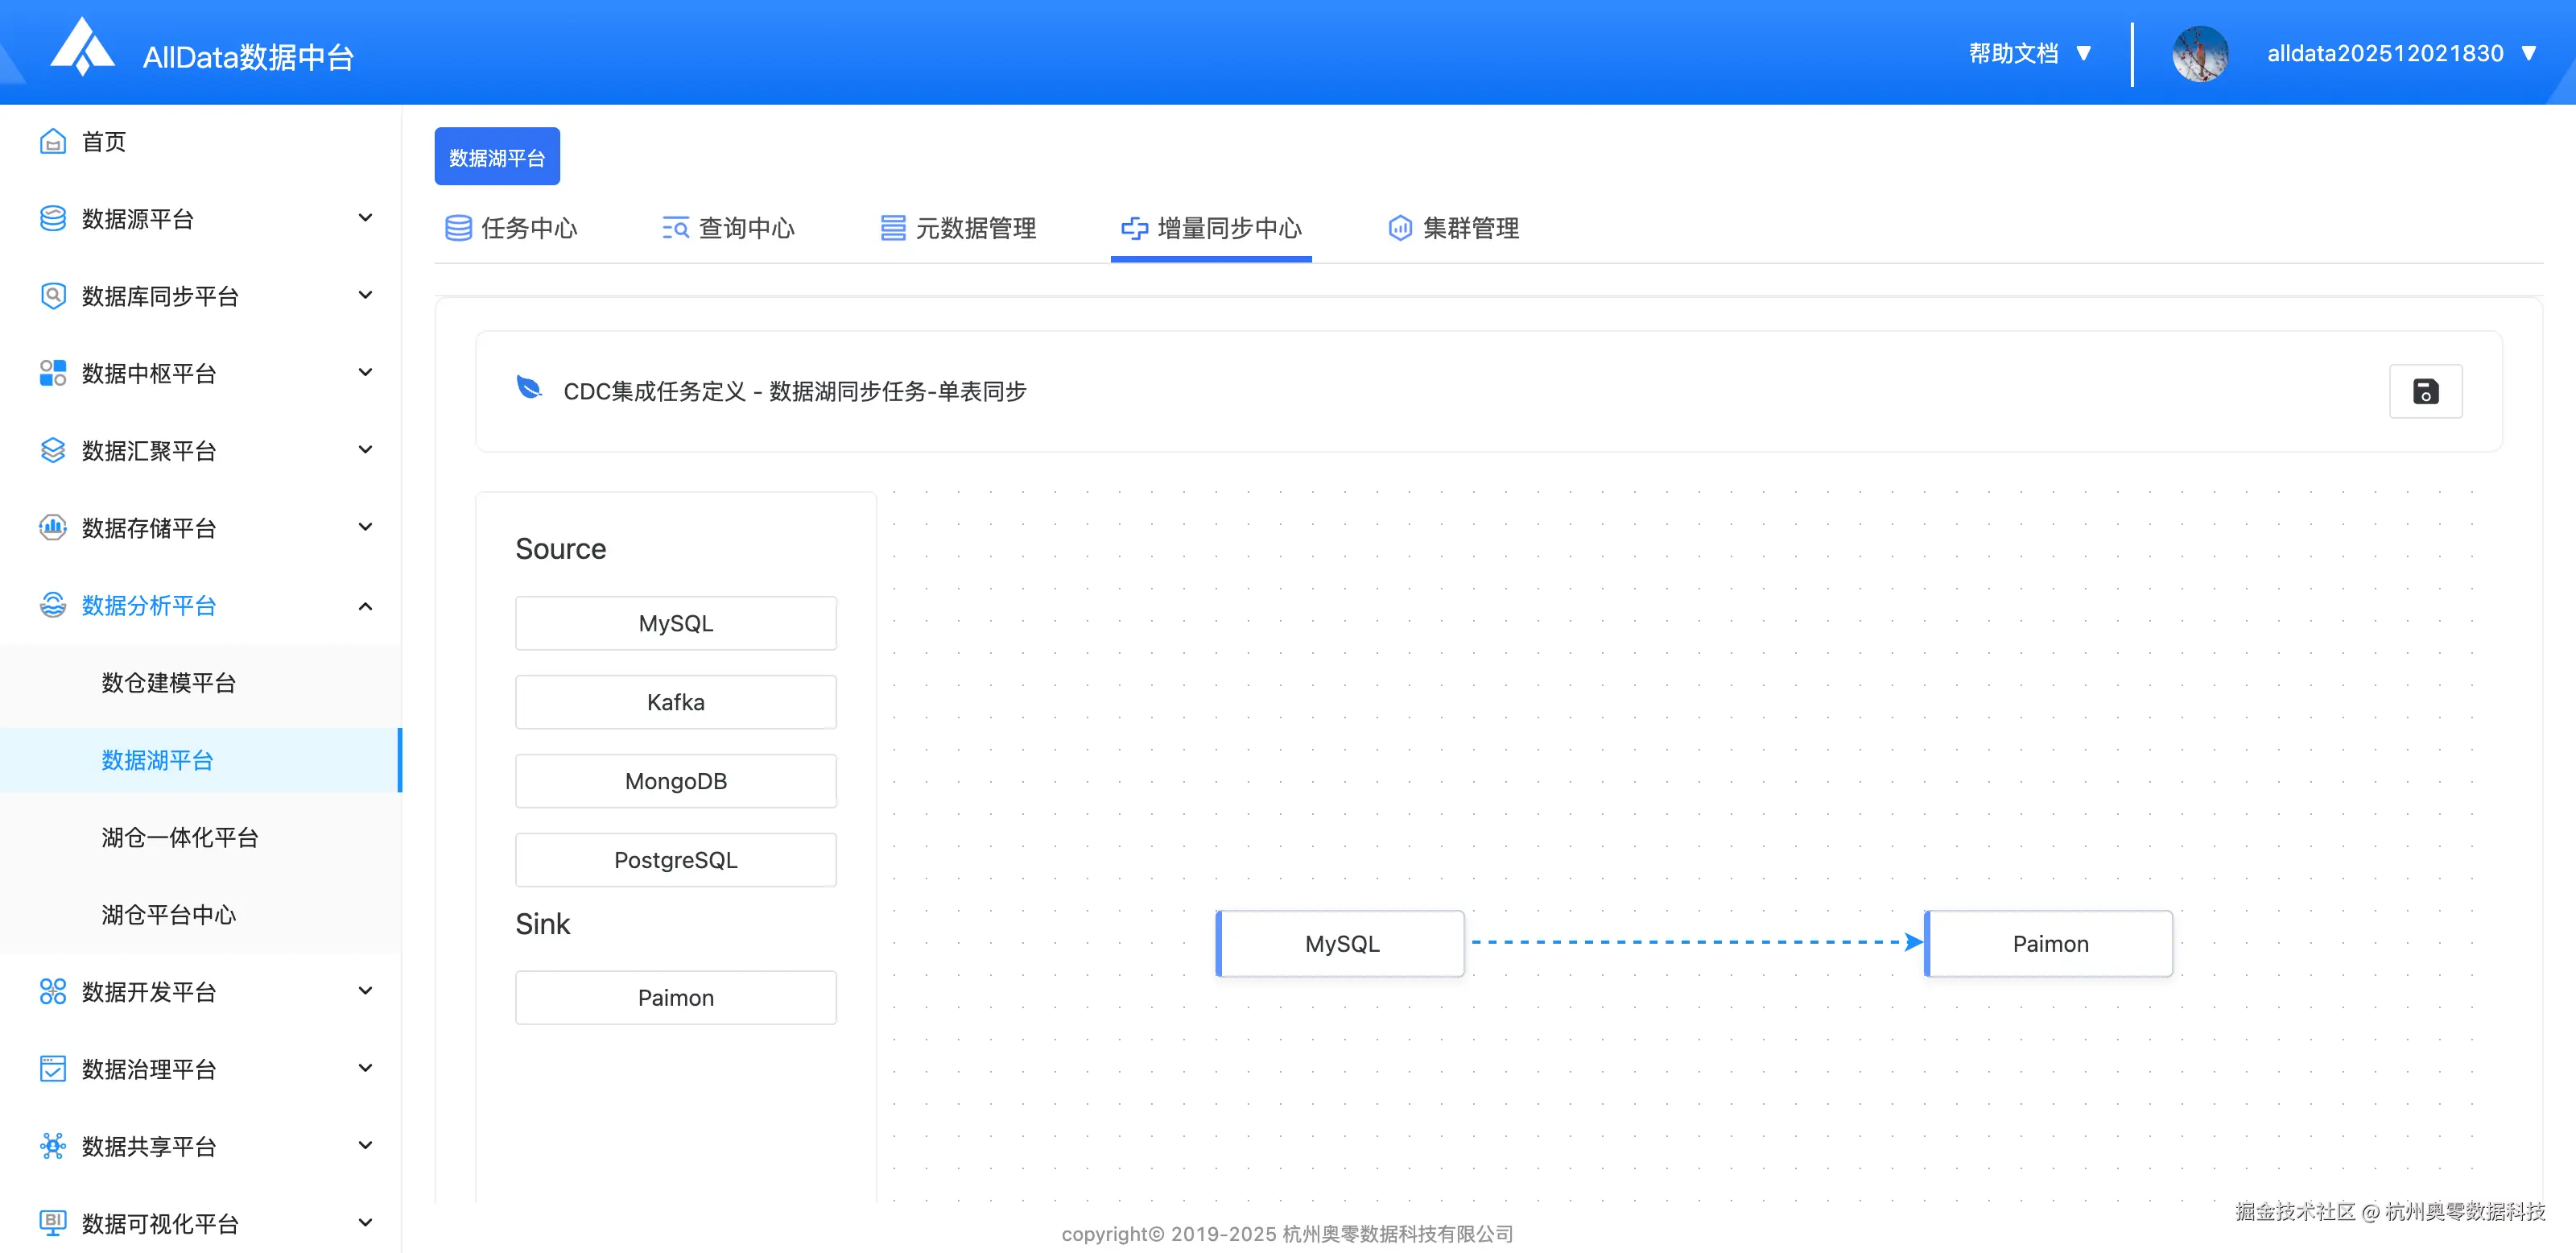Click the PostgreSQL source button
Image resolution: width=2576 pixels, height=1253 pixels.
(675, 860)
